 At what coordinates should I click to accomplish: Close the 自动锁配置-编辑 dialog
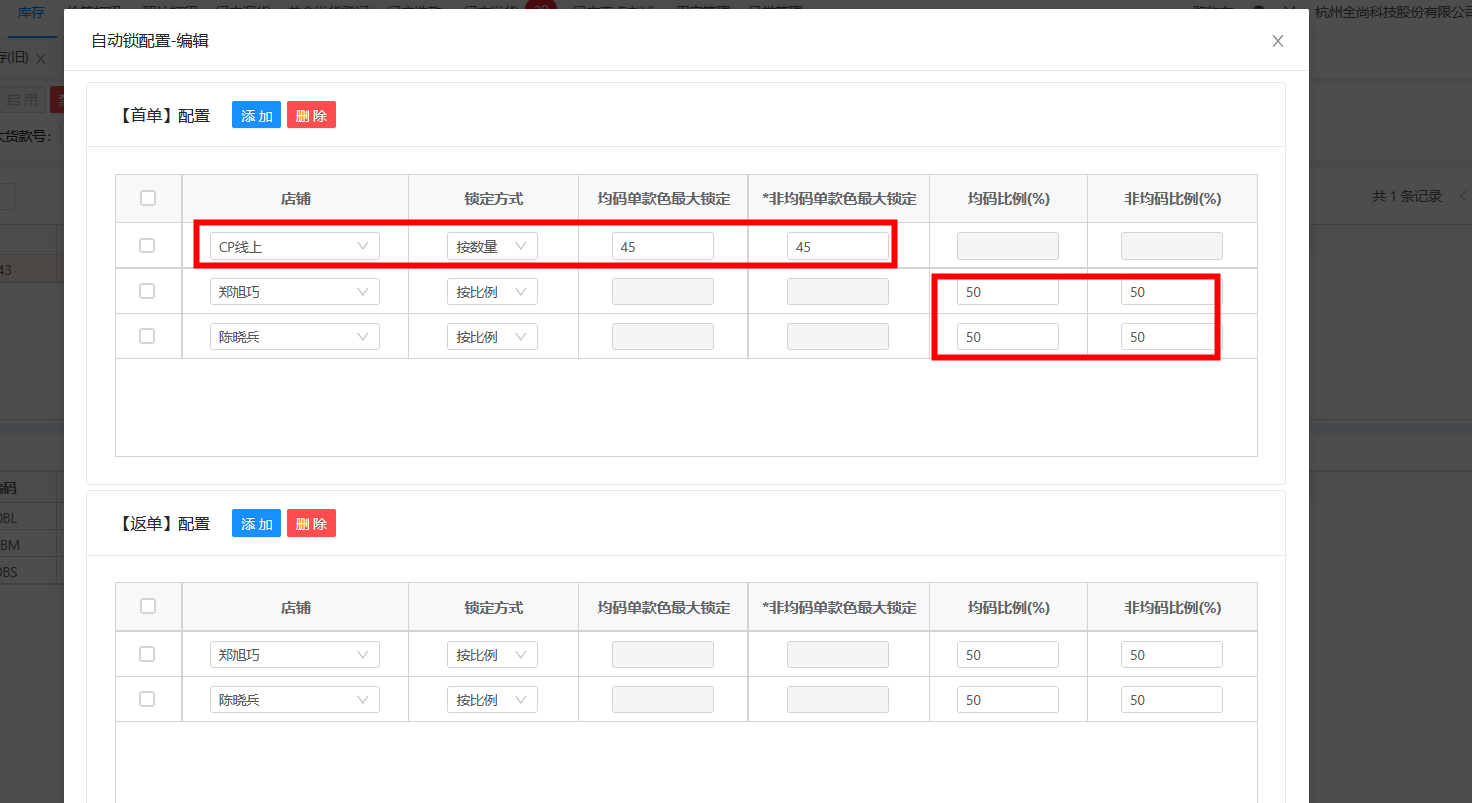(x=1277, y=41)
